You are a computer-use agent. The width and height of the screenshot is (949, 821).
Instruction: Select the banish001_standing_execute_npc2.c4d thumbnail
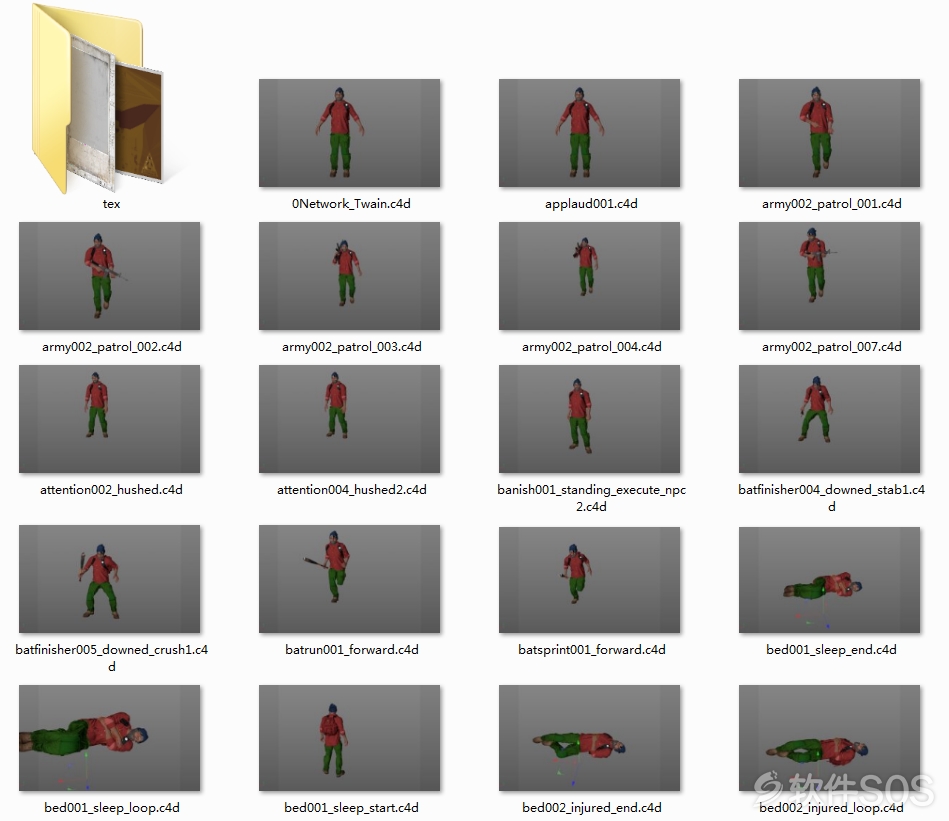pyautogui.click(x=589, y=419)
